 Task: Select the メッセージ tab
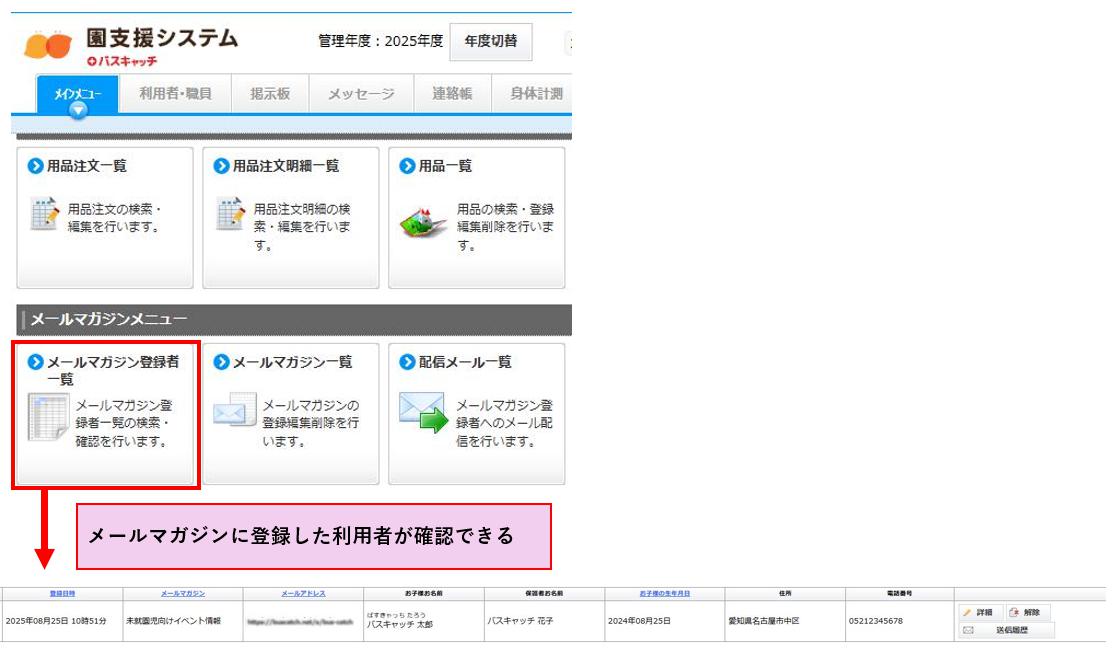coord(361,94)
